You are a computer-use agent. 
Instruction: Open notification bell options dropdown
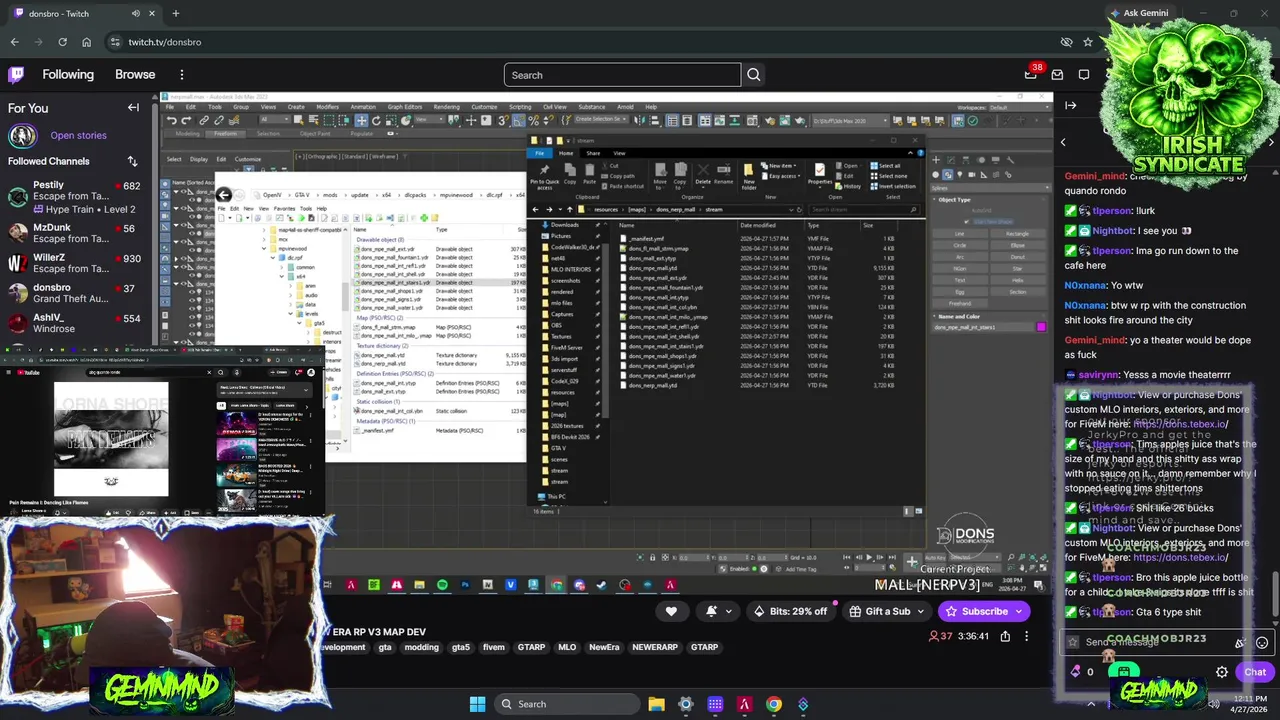click(x=728, y=611)
